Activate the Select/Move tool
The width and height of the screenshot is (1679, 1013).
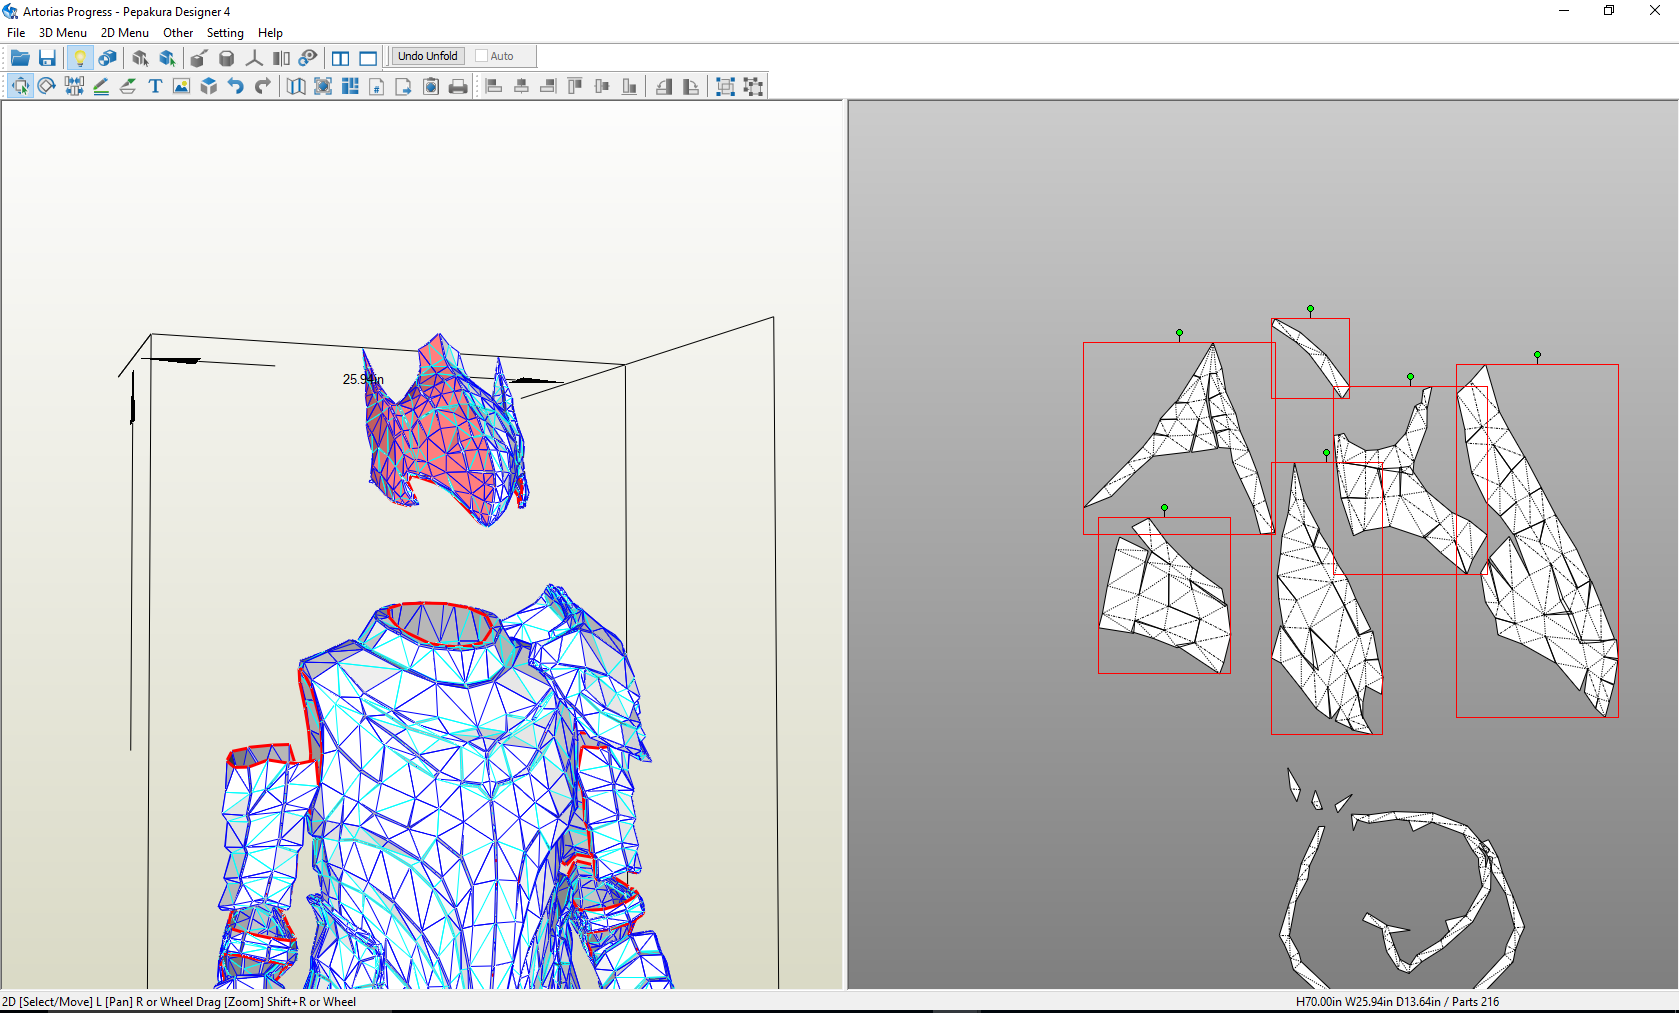(20, 86)
